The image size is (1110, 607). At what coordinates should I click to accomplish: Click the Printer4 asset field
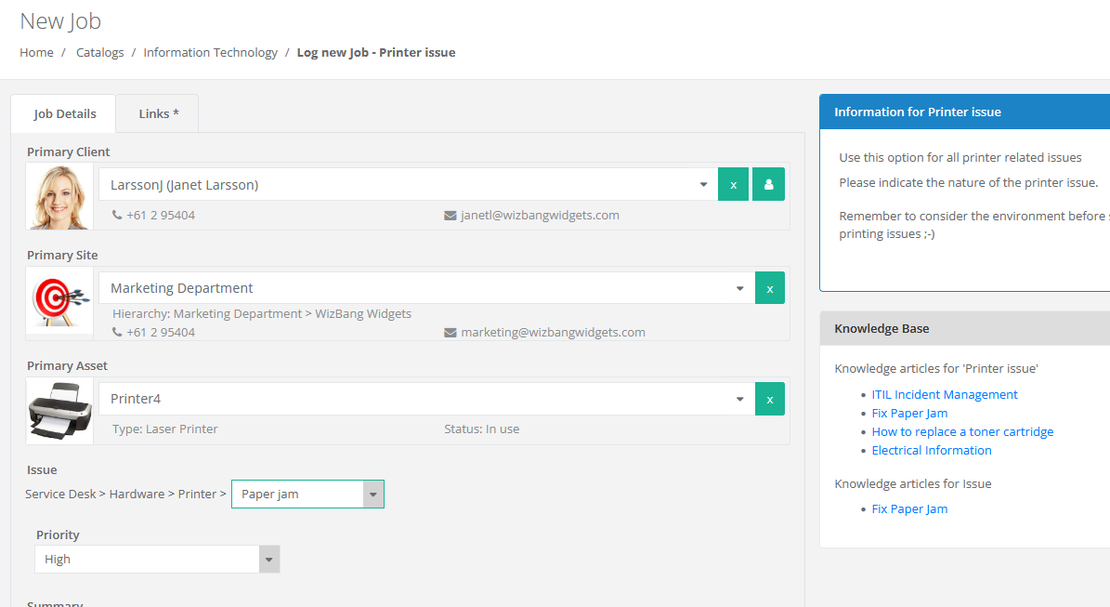[427, 399]
